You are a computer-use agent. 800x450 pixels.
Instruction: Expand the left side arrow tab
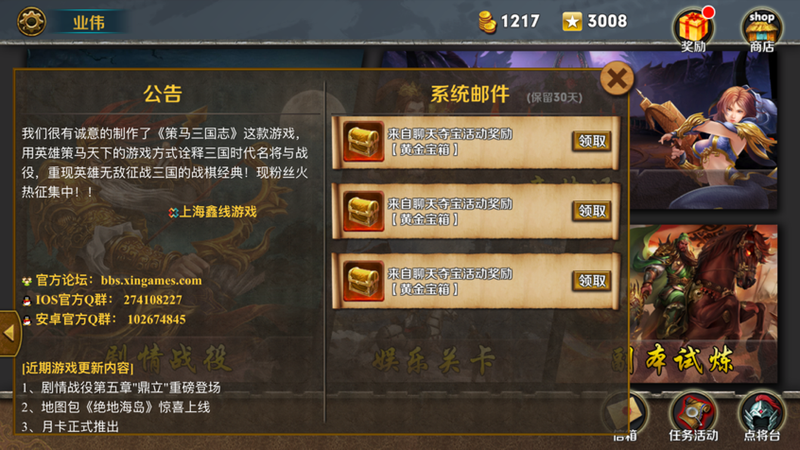click(x=10, y=333)
